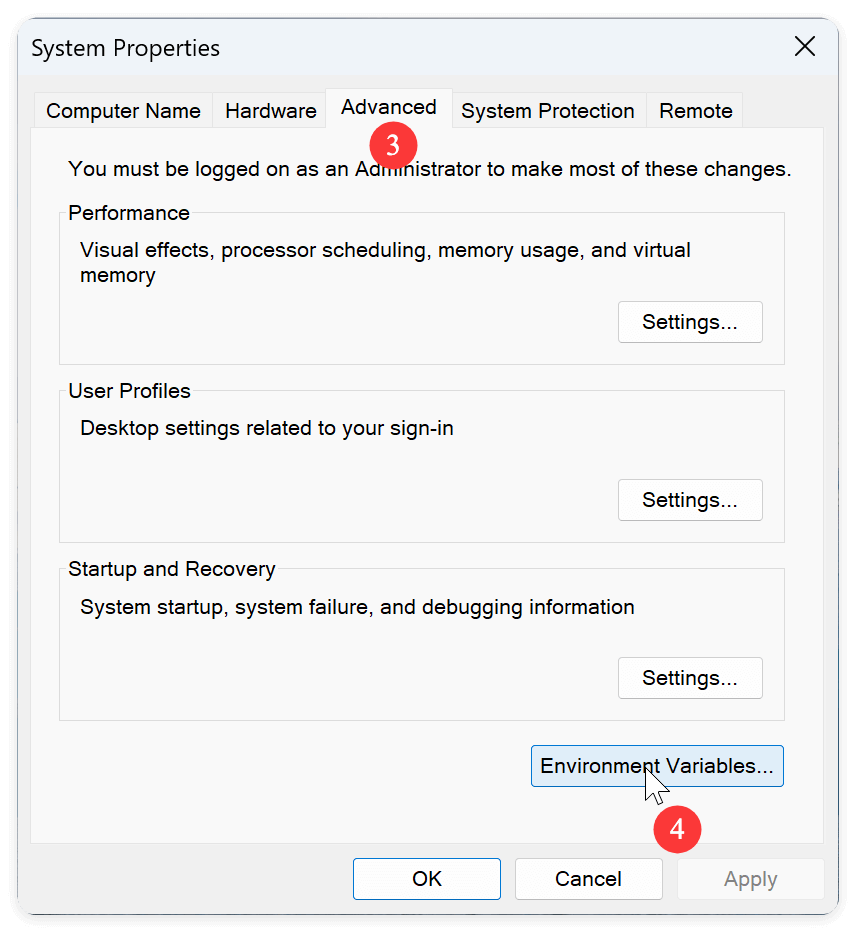Image resolution: width=856 pixels, height=932 pixels.
Task: Select the Hardware tab
Action: (x=269, y=111)
